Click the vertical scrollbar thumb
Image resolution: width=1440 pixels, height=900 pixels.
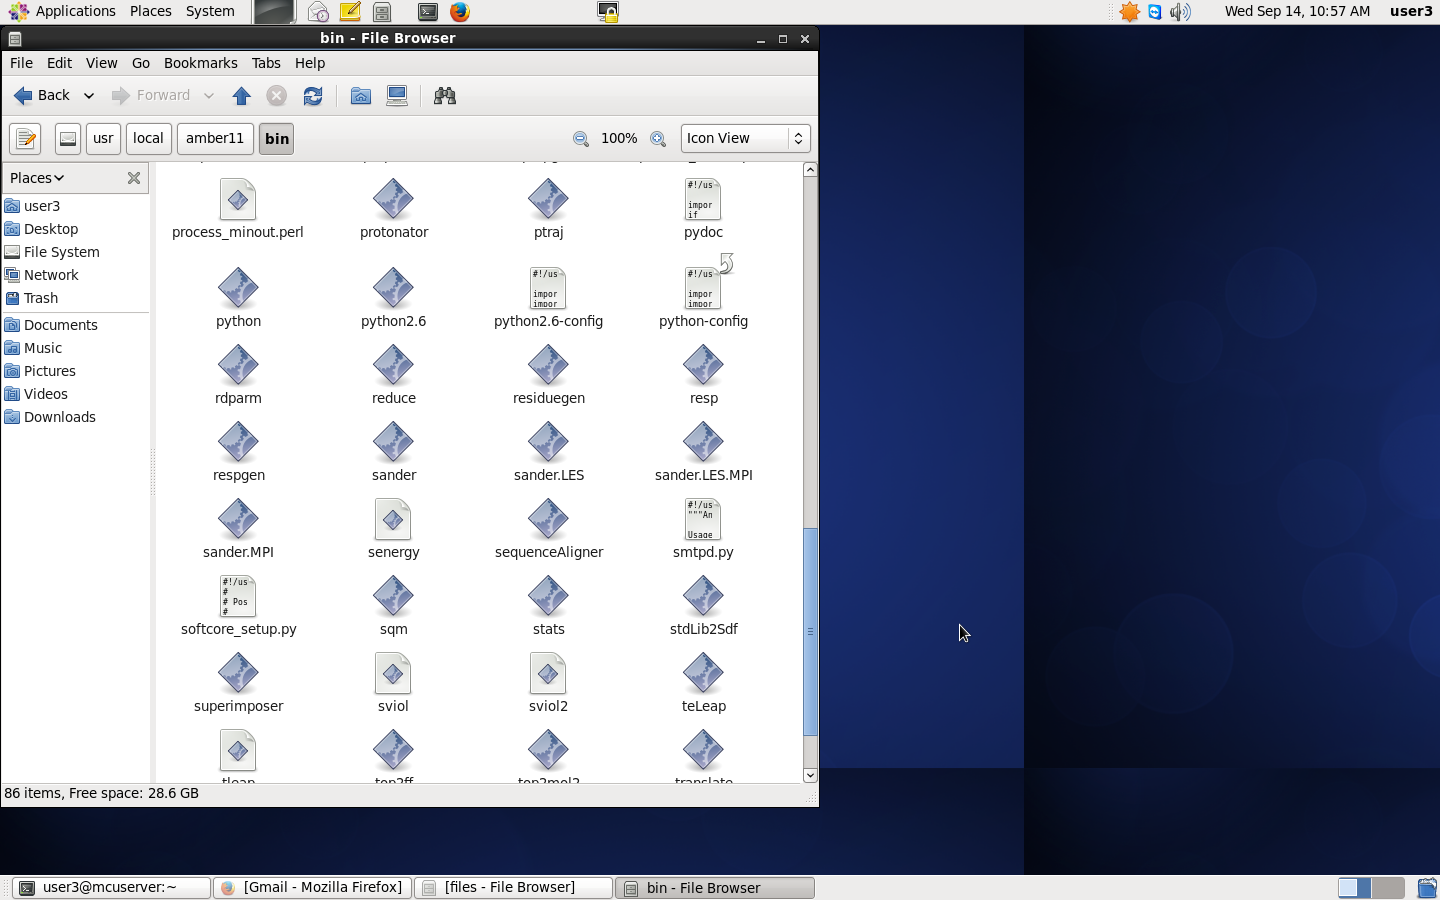(x=810, y=630)
